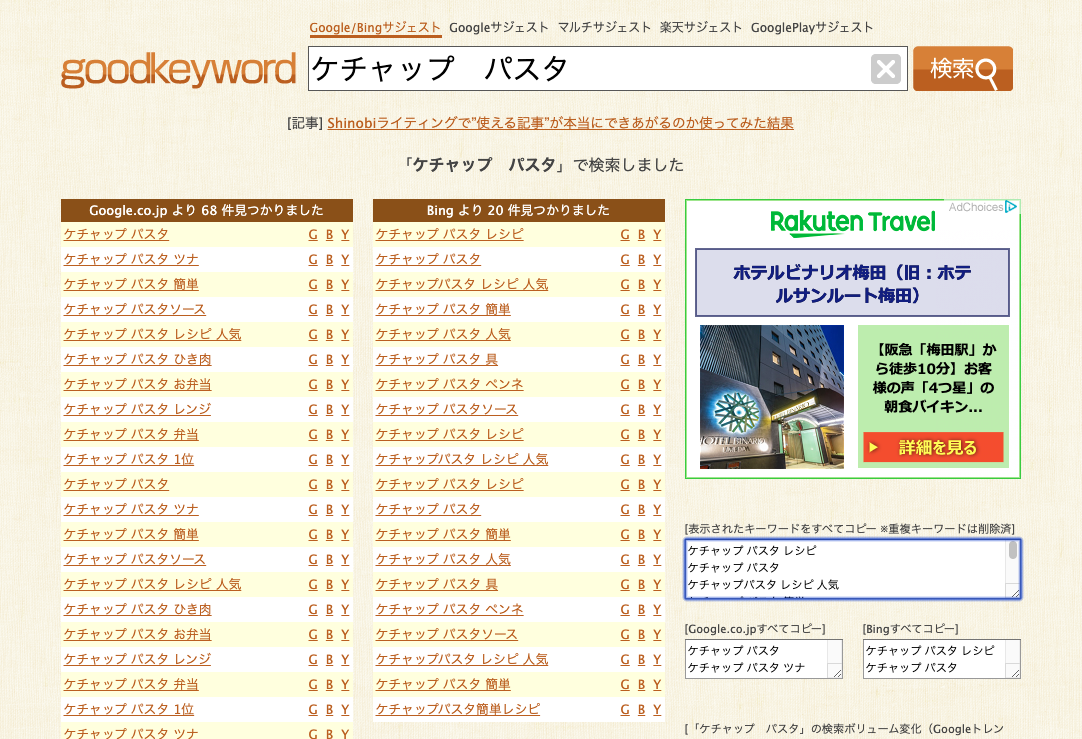
Task: Select the Google/Bingサジェスト menu item
Action: tap(375, 28)
